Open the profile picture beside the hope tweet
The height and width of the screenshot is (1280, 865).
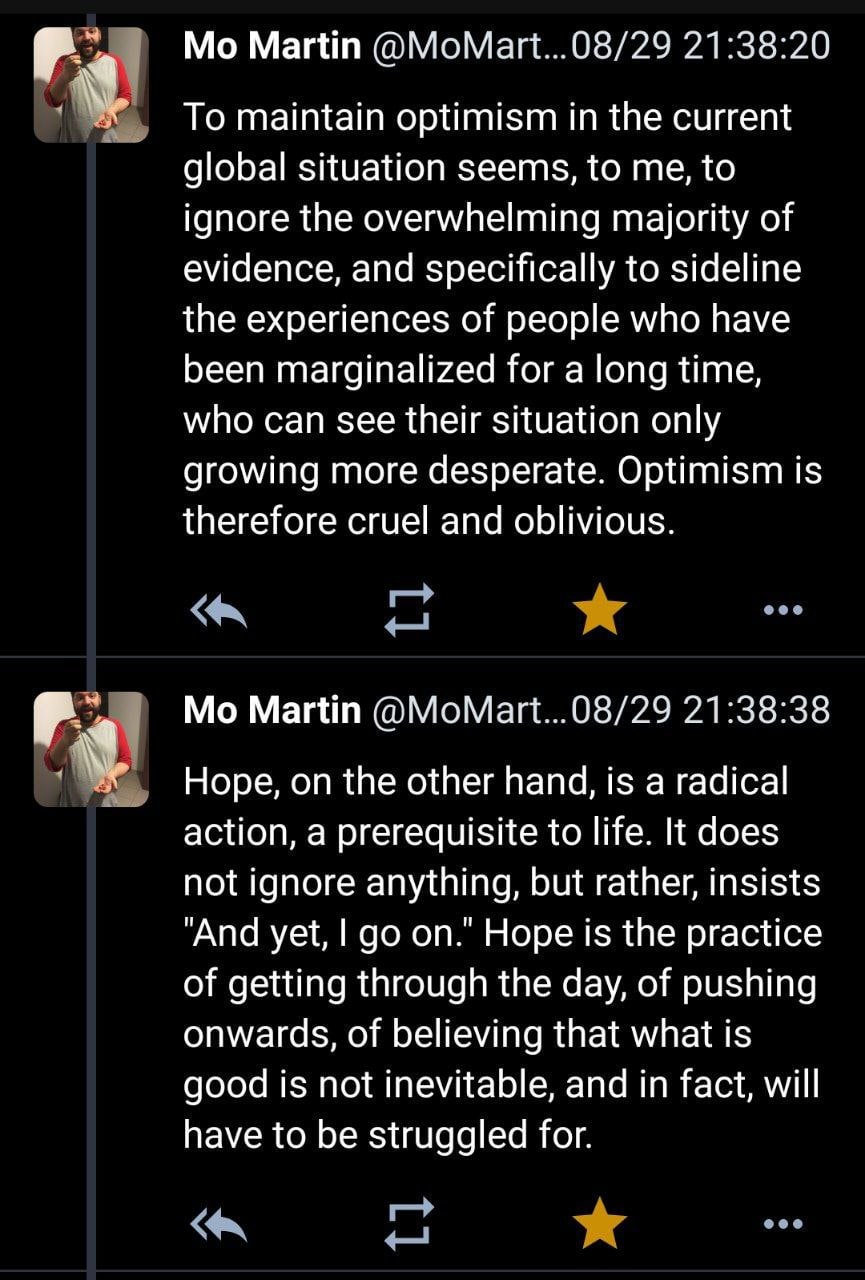(x=91, y=749)
